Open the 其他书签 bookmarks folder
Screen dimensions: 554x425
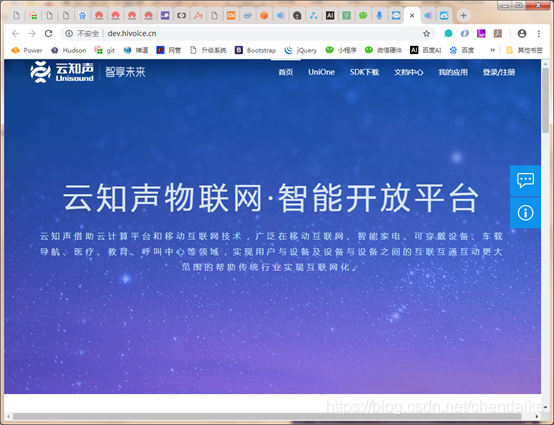524,50
